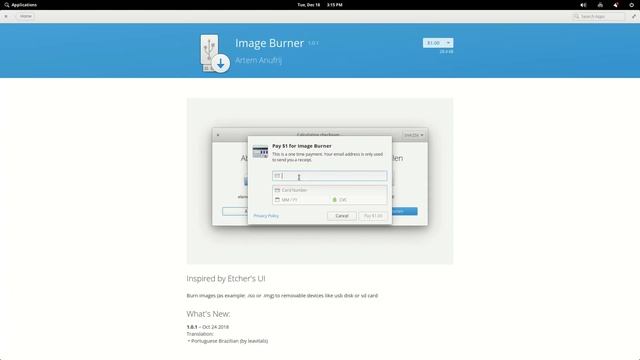Click the AppCenter Search Apps field
Viewport: 640px width, 360px height.
tap(598, 16)
